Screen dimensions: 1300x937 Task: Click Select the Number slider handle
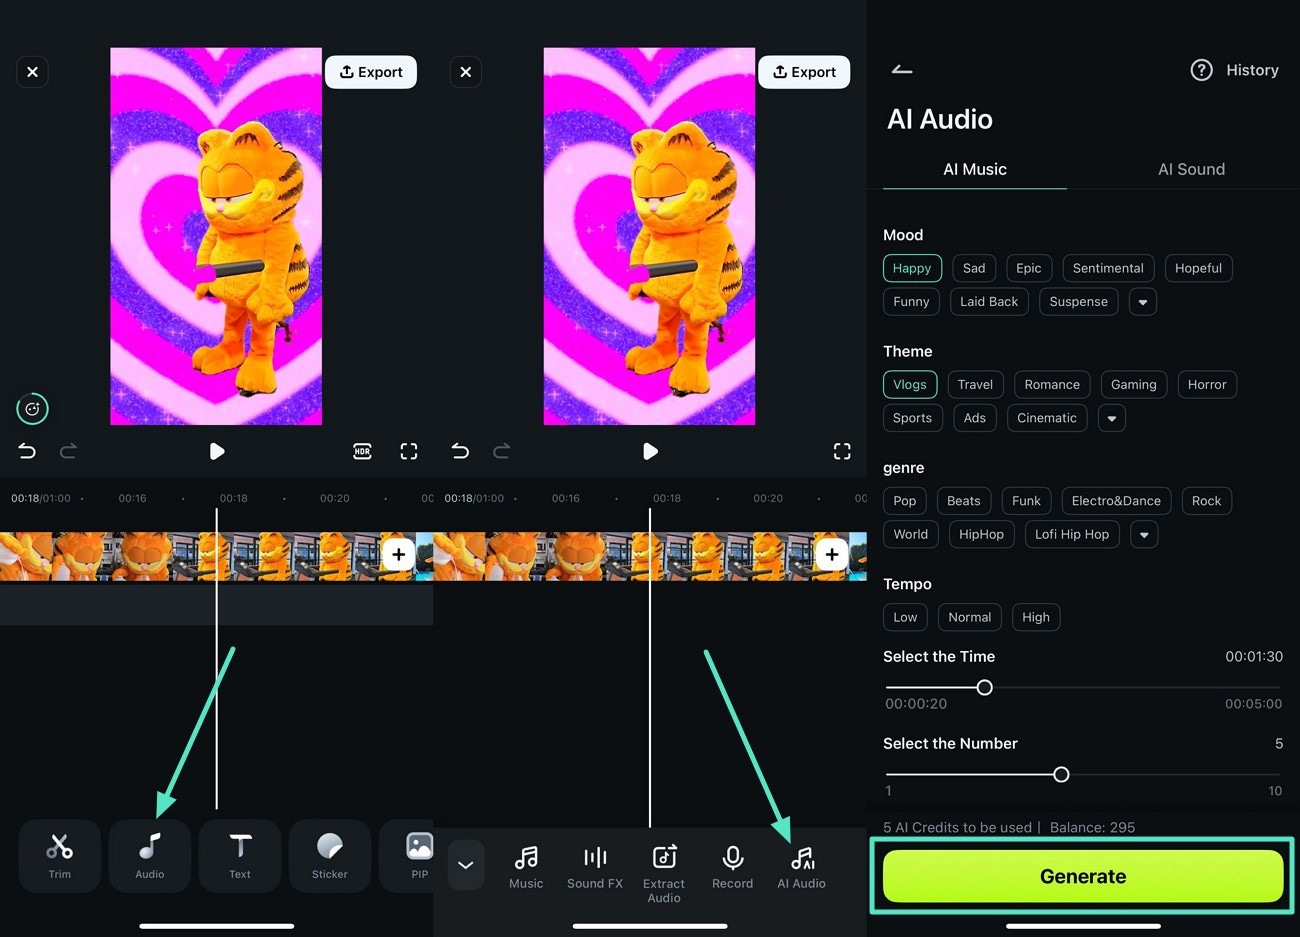tap(1062, 774)
